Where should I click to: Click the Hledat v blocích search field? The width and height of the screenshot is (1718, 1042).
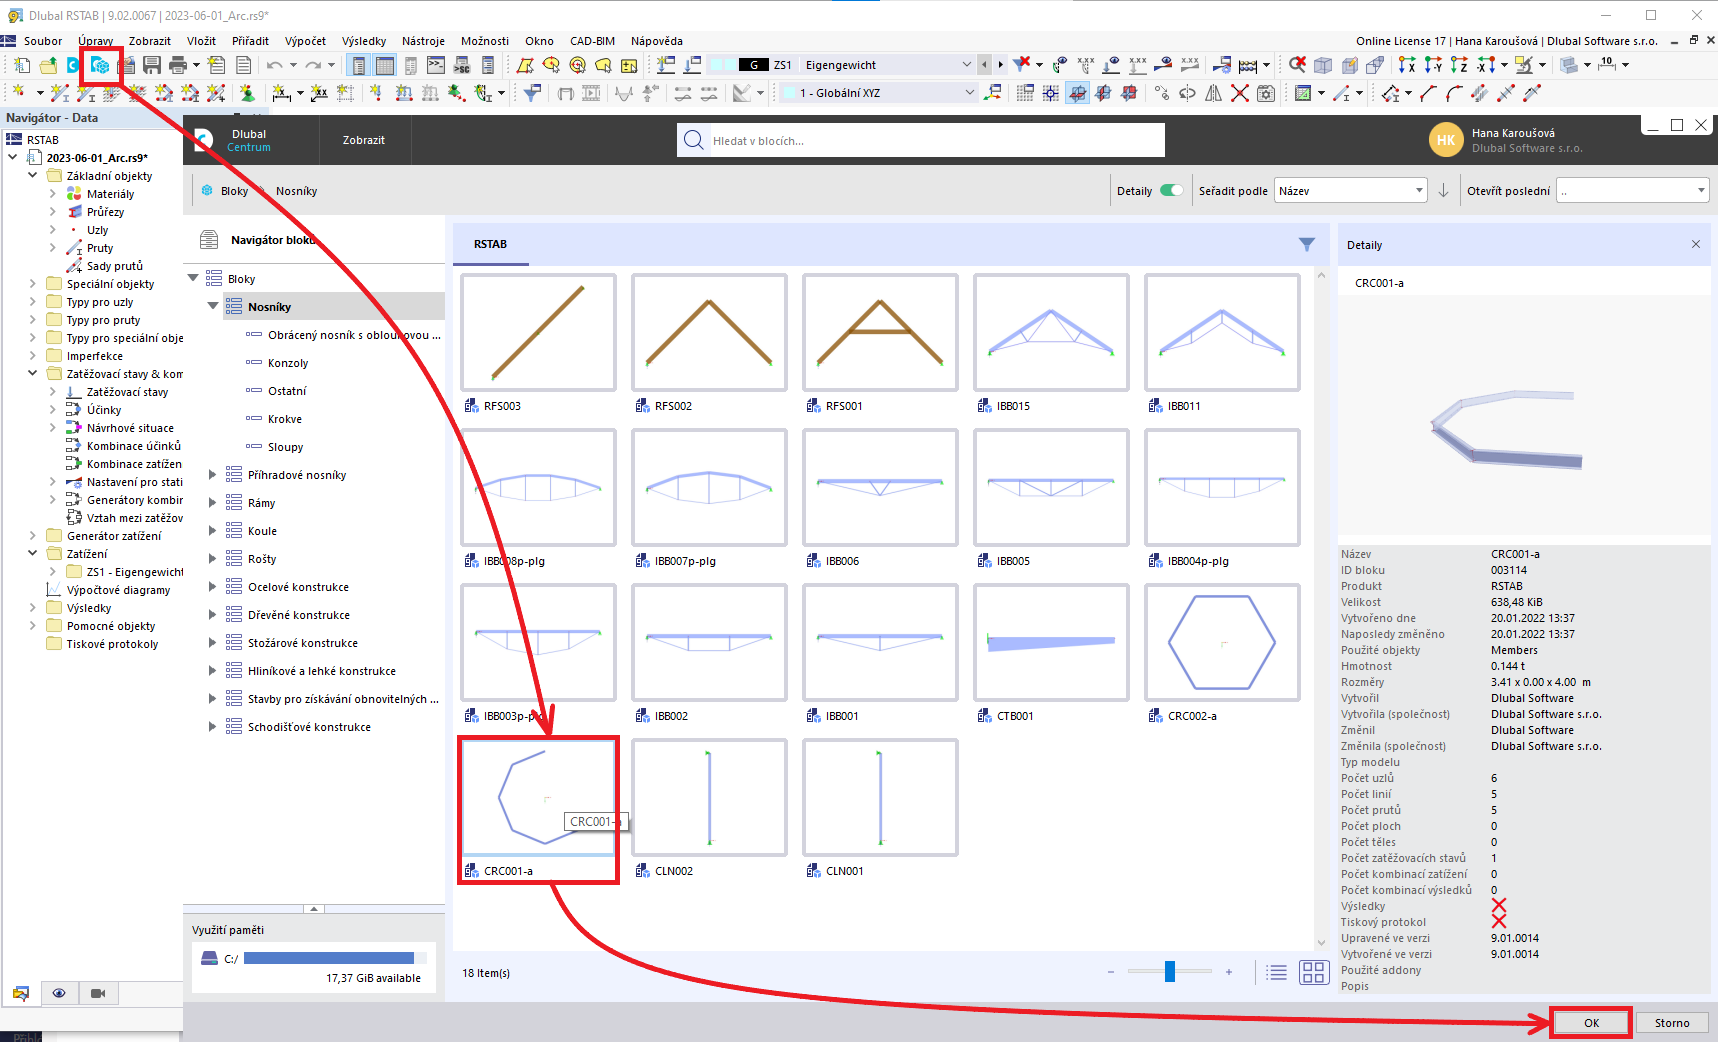click(921, 140)
